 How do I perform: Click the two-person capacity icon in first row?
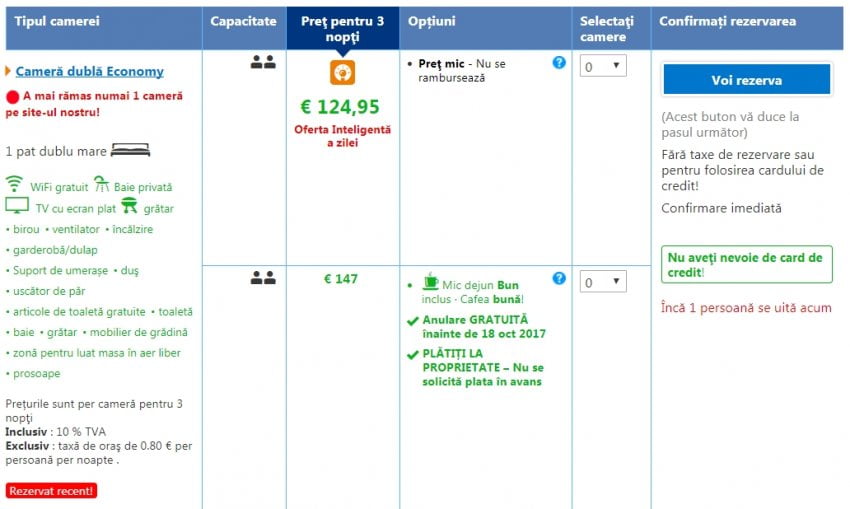263,62
